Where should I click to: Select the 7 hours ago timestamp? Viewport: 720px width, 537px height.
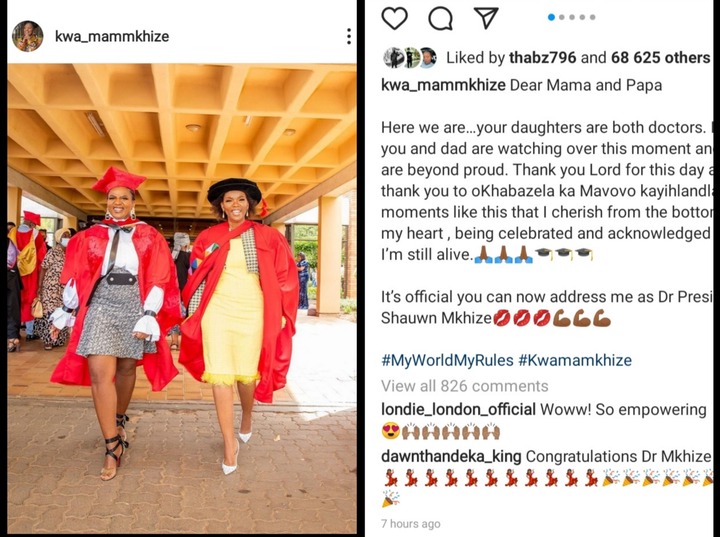[411, 524]
